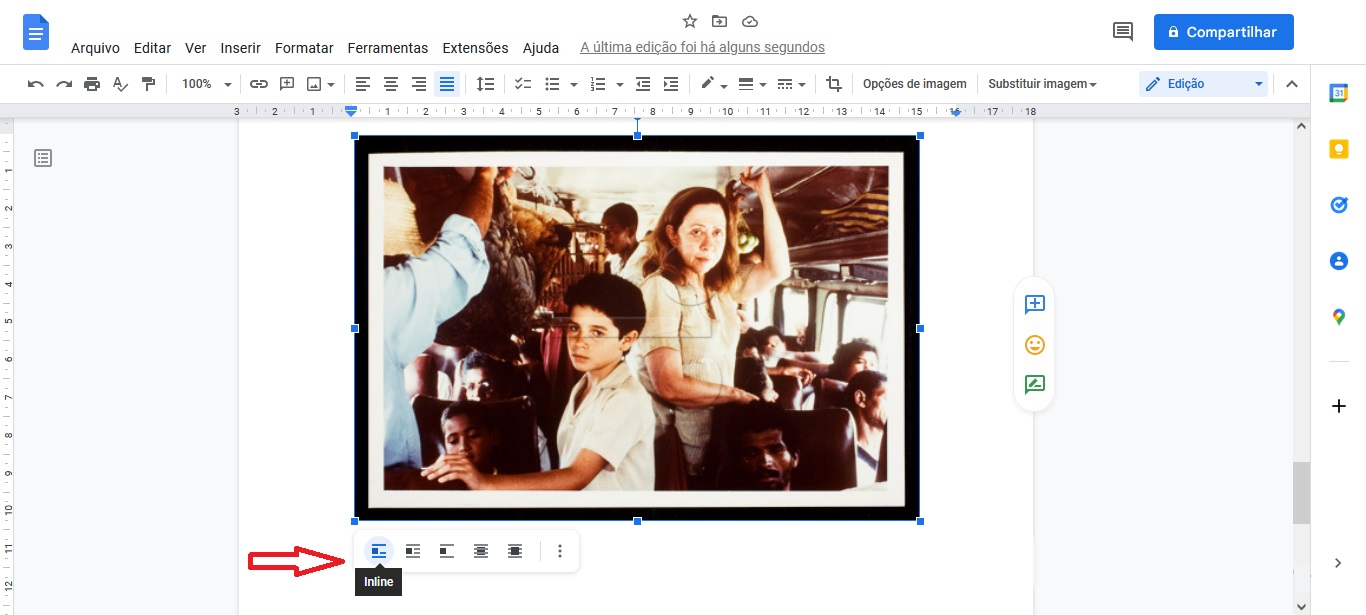Viewport: 1366px width, 615px height.
Task: Open the Extensões menu
Action: 475,48
